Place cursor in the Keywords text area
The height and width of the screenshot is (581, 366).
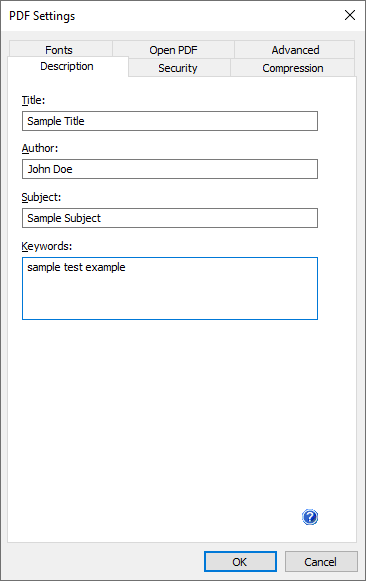(x=170, y=288)
